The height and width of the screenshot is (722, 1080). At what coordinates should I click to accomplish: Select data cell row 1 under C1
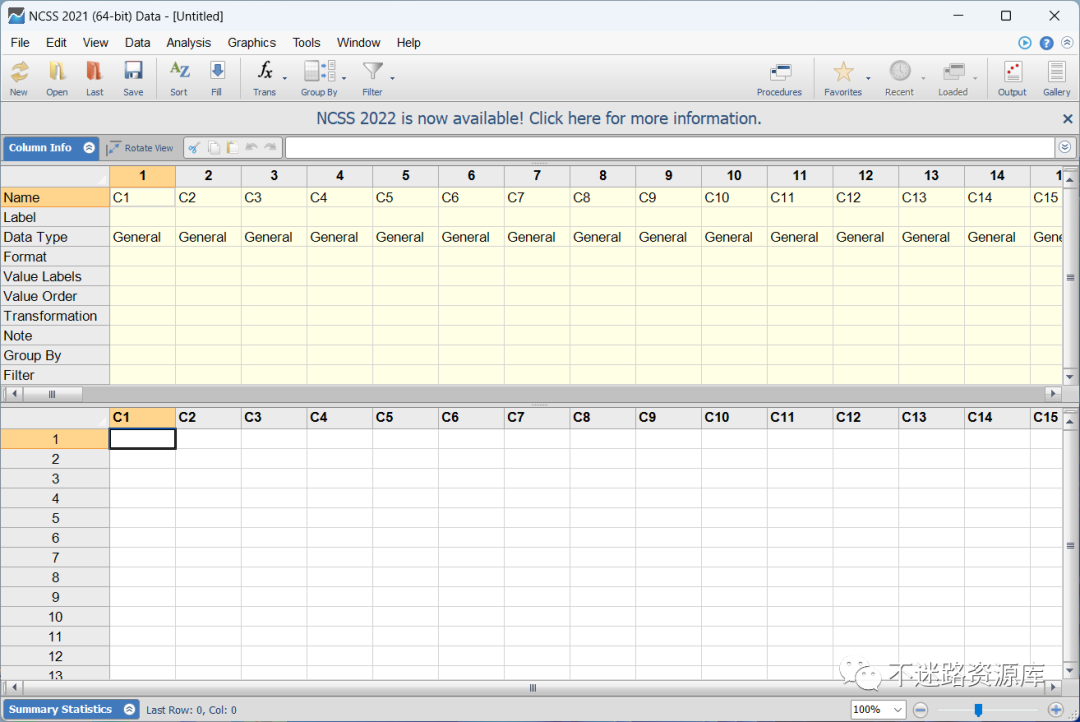[x=143, y=439]
